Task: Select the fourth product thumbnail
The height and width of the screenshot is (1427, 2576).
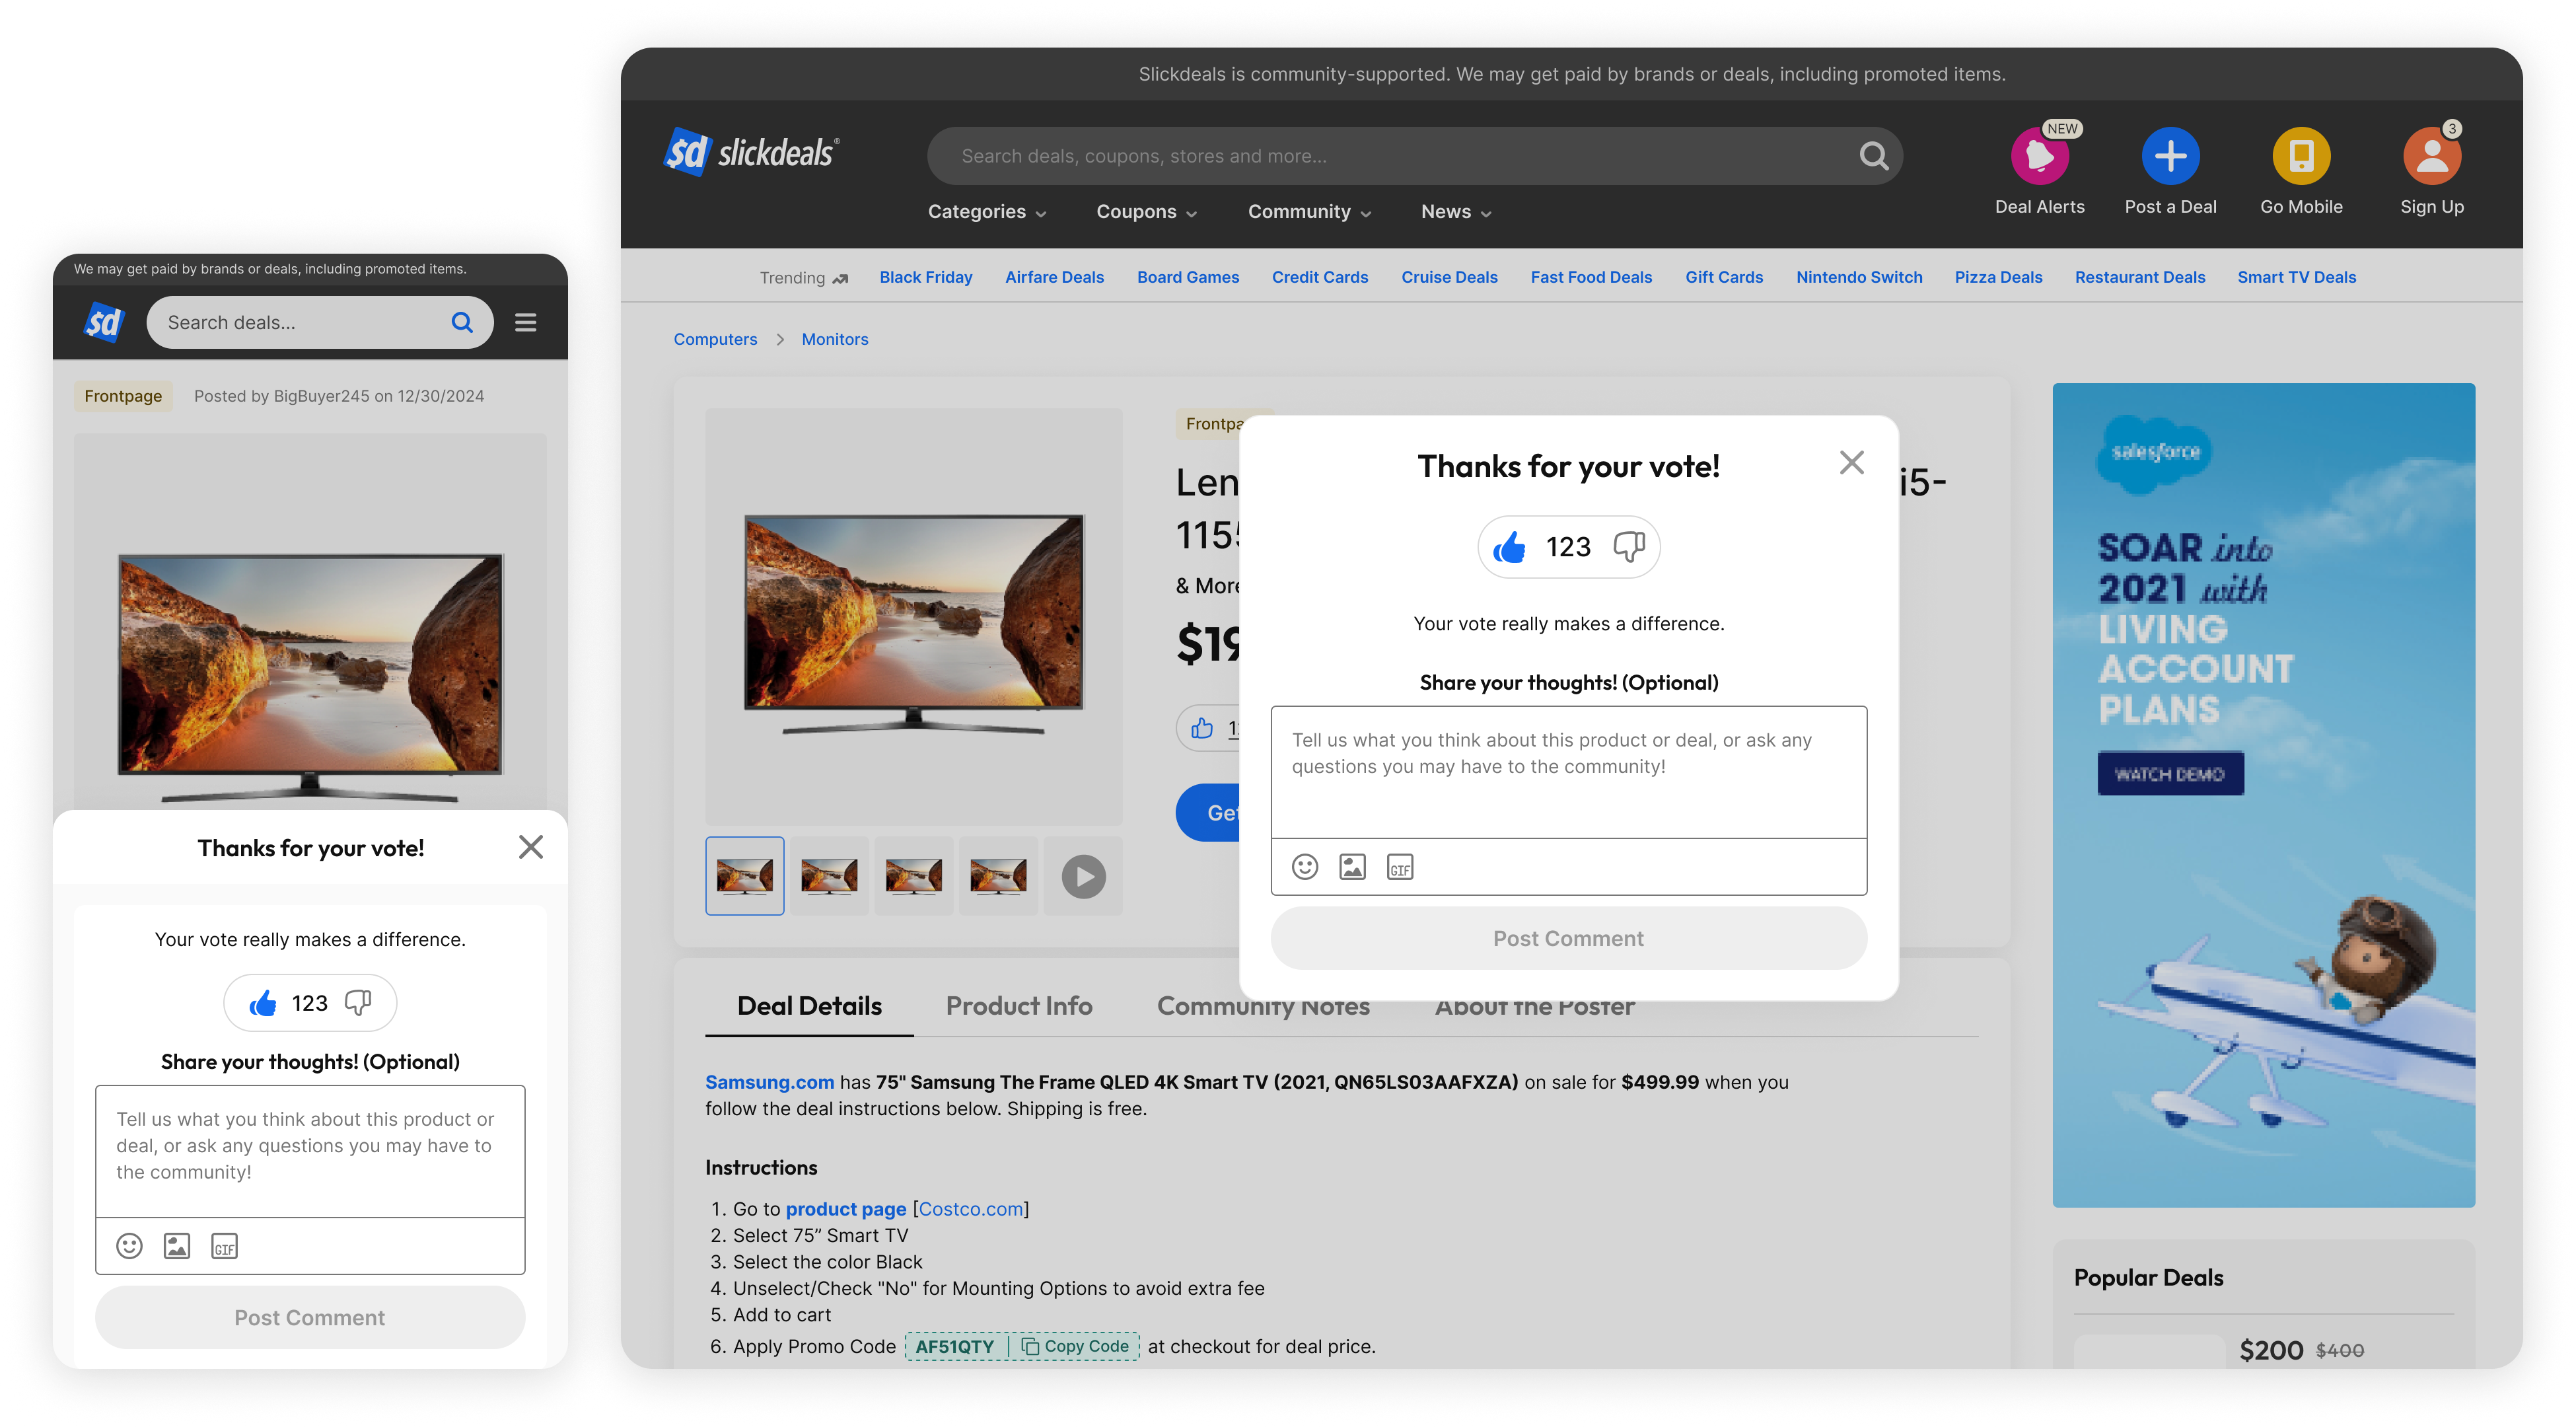Action: (x=998, y=876)
